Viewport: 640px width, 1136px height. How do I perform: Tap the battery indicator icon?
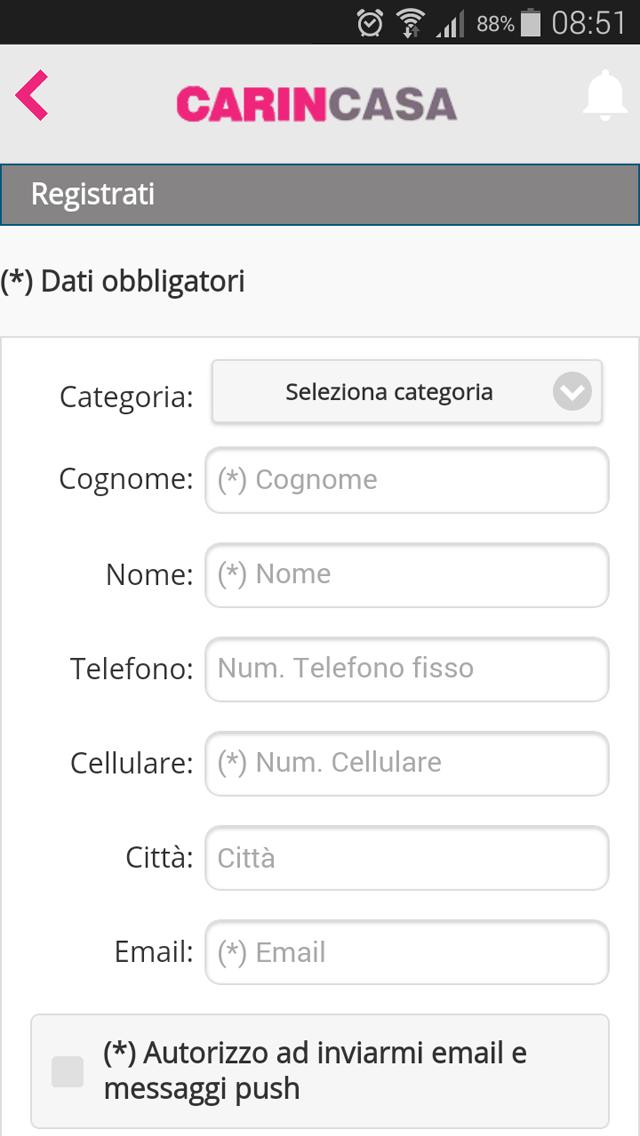click(531, 23)
